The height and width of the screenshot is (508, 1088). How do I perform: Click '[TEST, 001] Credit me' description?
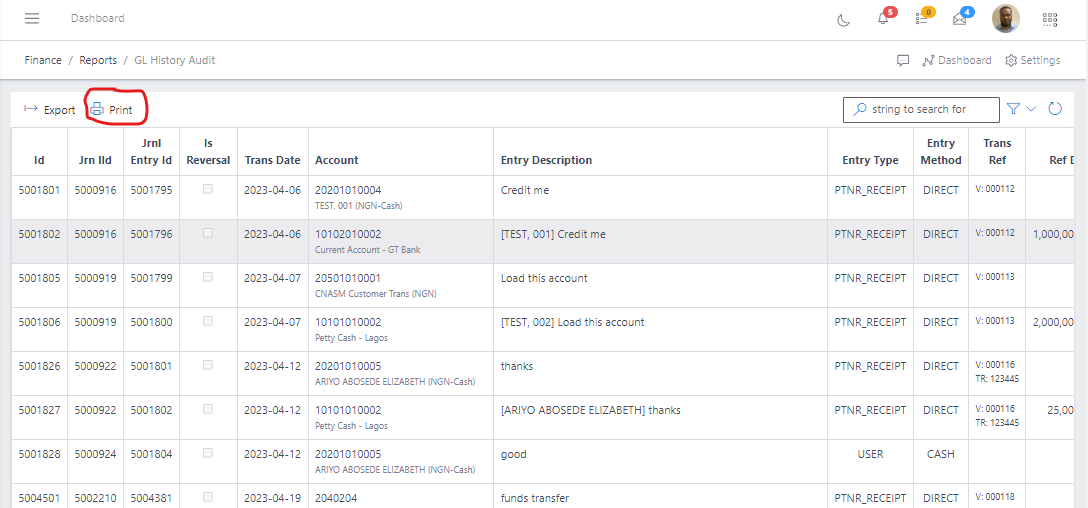pos(553,235)
